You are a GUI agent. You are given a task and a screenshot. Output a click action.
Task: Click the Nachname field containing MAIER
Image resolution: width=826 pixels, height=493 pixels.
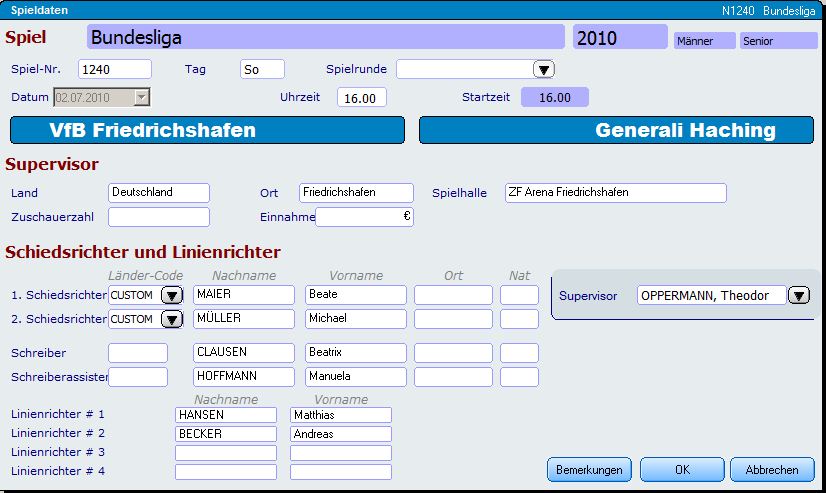243,295
